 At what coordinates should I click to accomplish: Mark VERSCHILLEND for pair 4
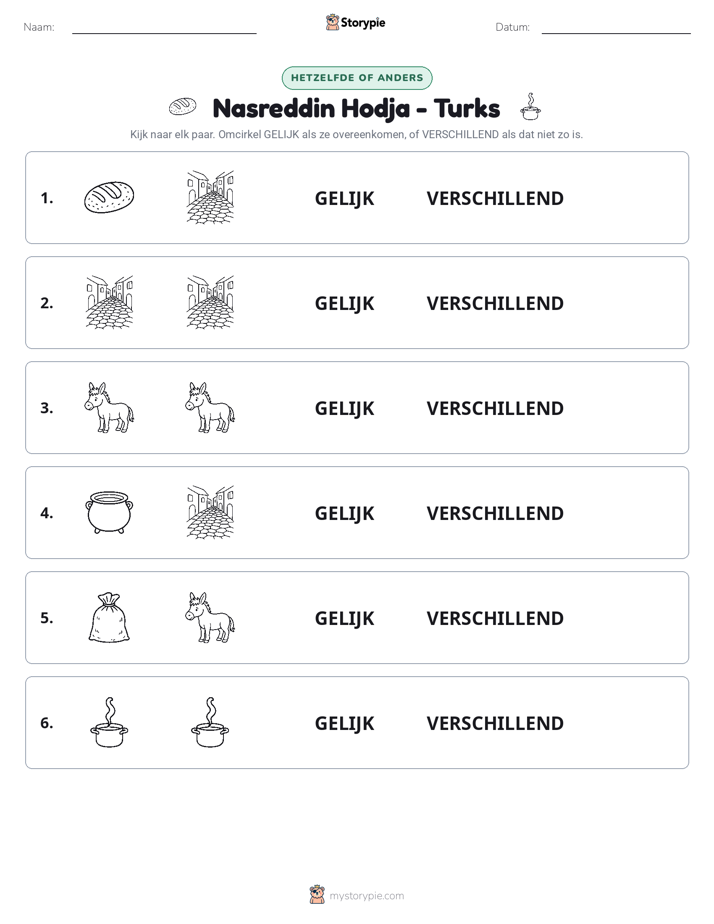(x=495, y=513)
